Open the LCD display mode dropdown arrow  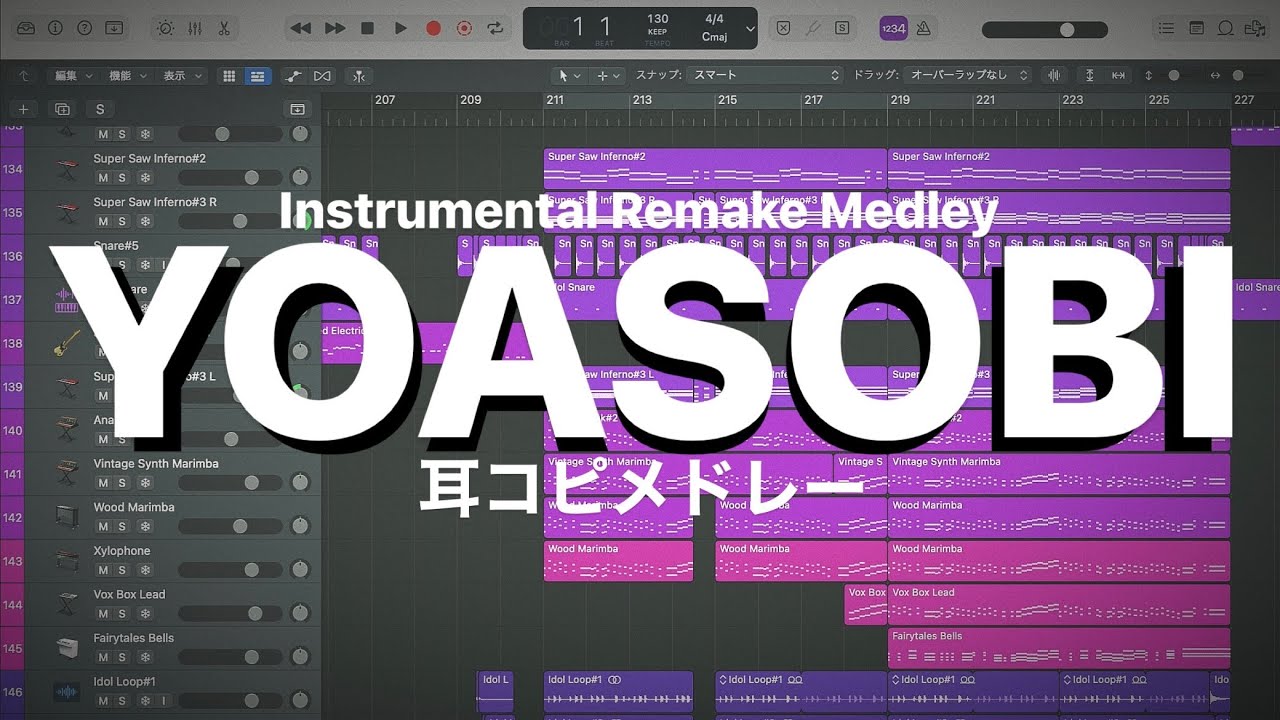pos(749,29)
